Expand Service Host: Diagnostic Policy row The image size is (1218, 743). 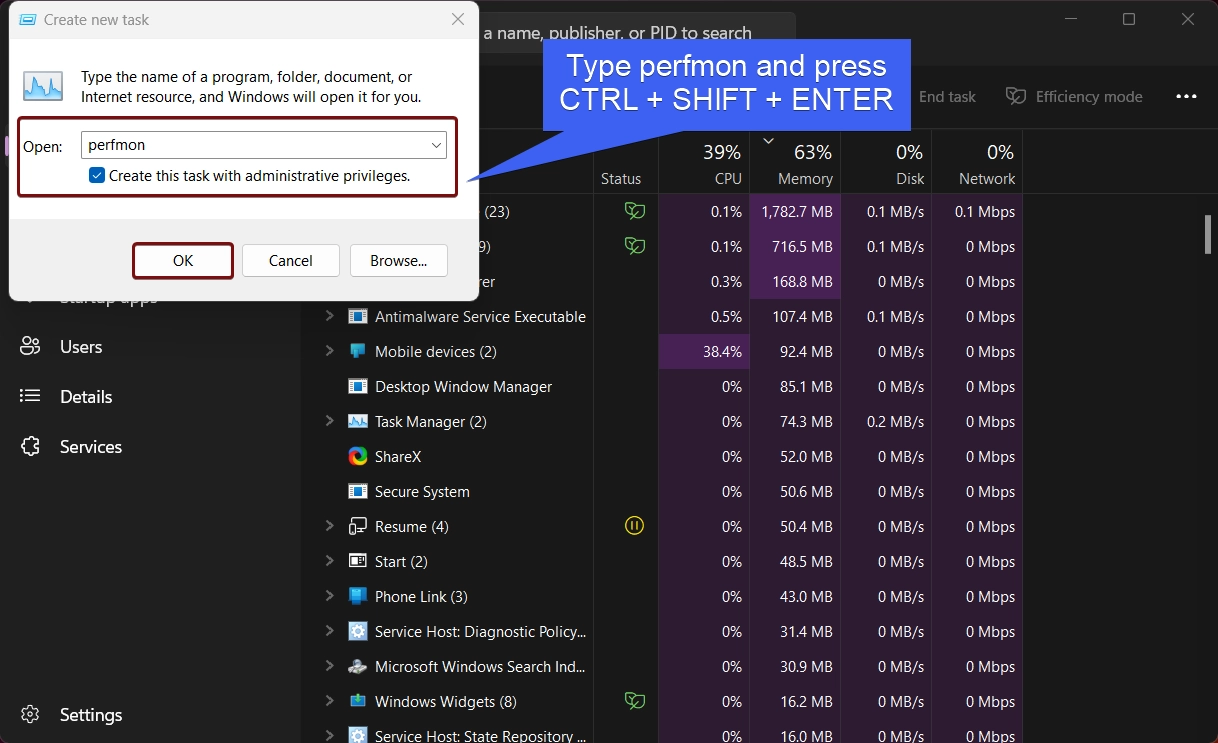tap(329, 631)
